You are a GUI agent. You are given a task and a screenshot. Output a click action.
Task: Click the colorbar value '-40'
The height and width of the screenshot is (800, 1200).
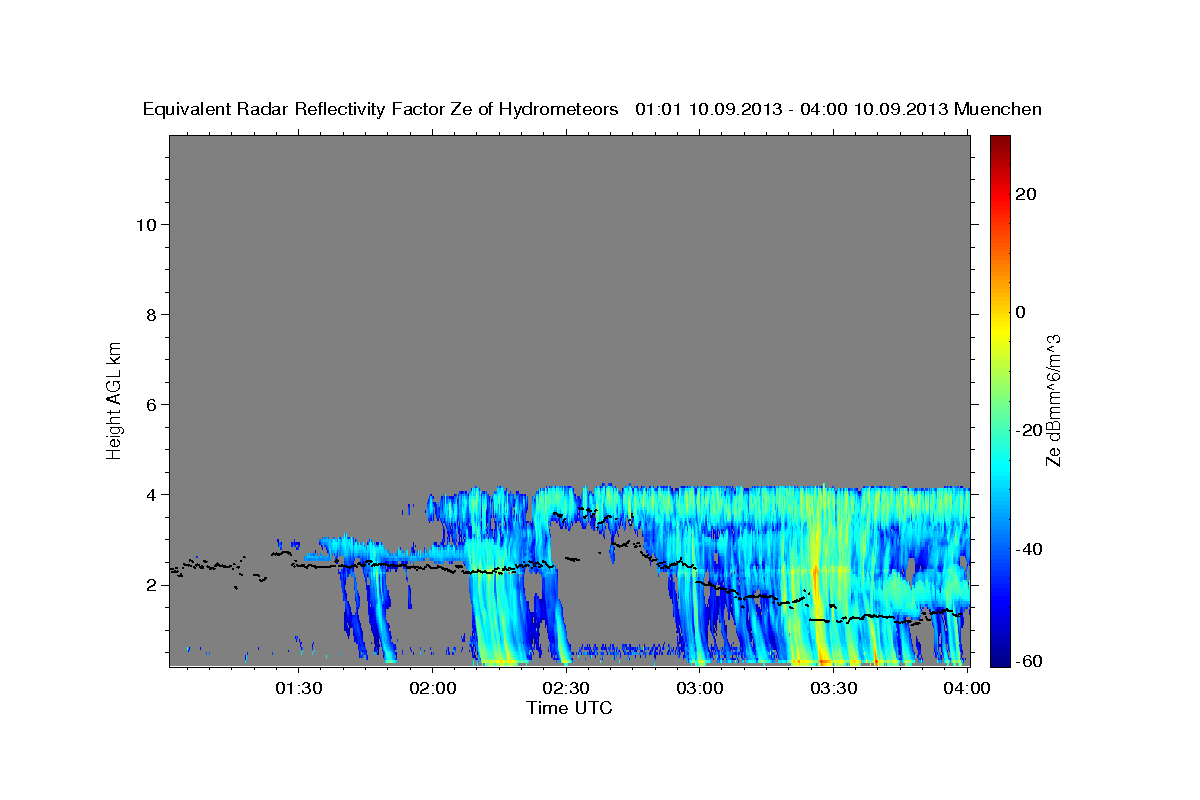(1029, 548)
